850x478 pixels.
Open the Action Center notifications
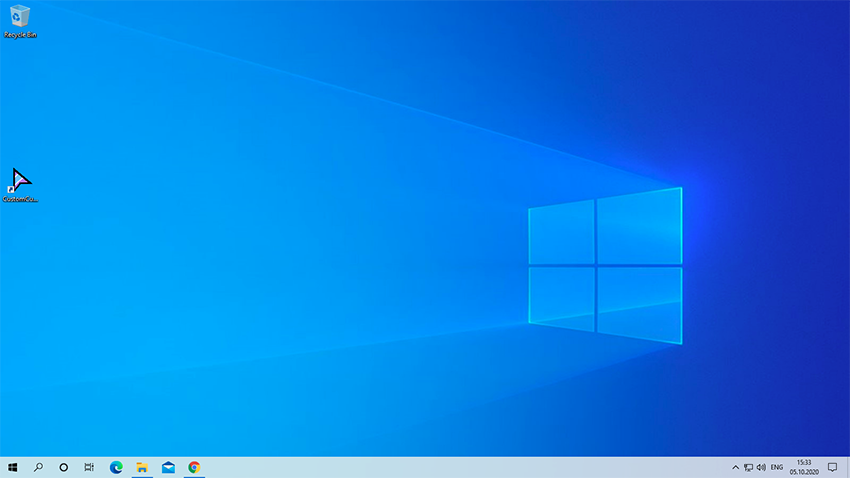pyautogui.click(x=833, y=467)
